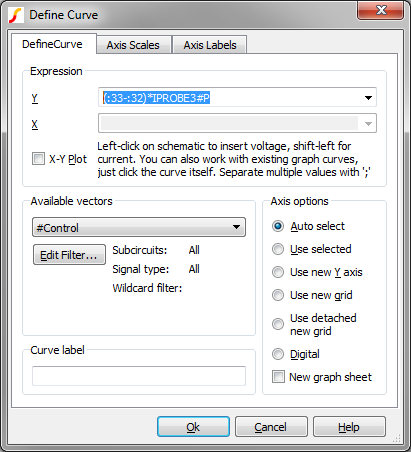Expand the Y expression dropdown arrow
This screenshot has height=452, width=411.
point(368,98)
